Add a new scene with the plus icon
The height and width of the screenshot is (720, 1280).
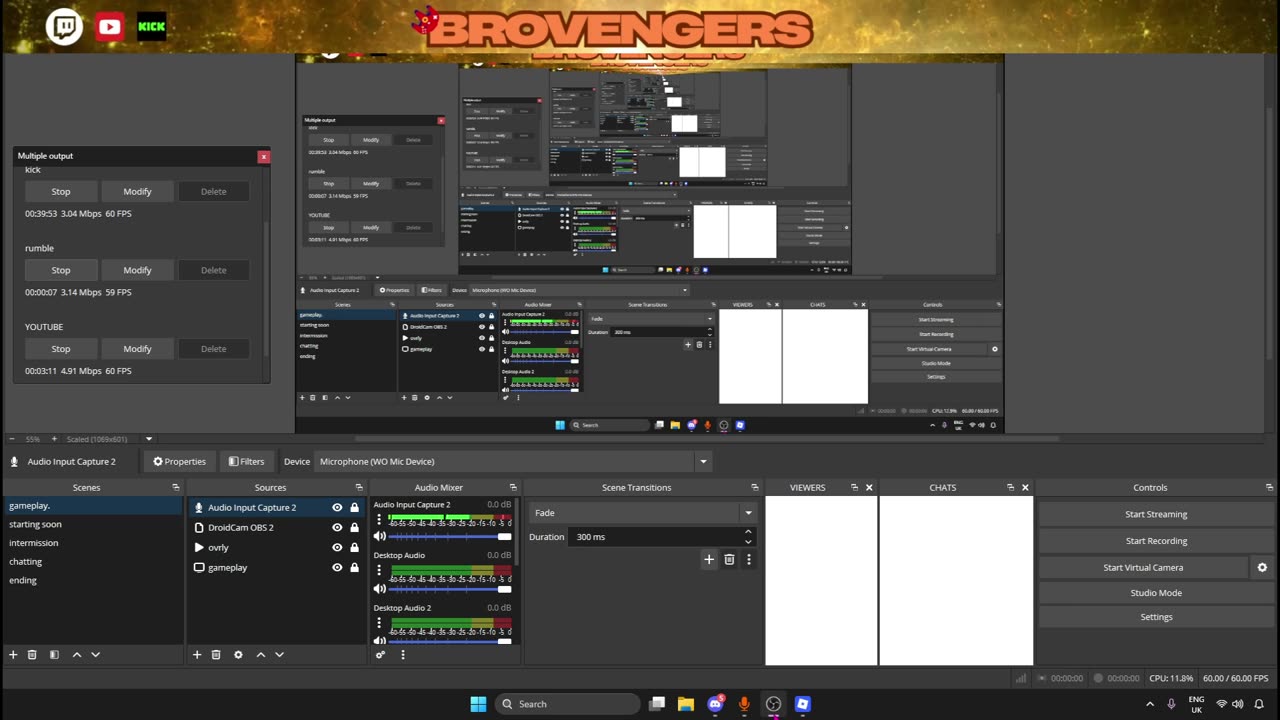[13, 655]
